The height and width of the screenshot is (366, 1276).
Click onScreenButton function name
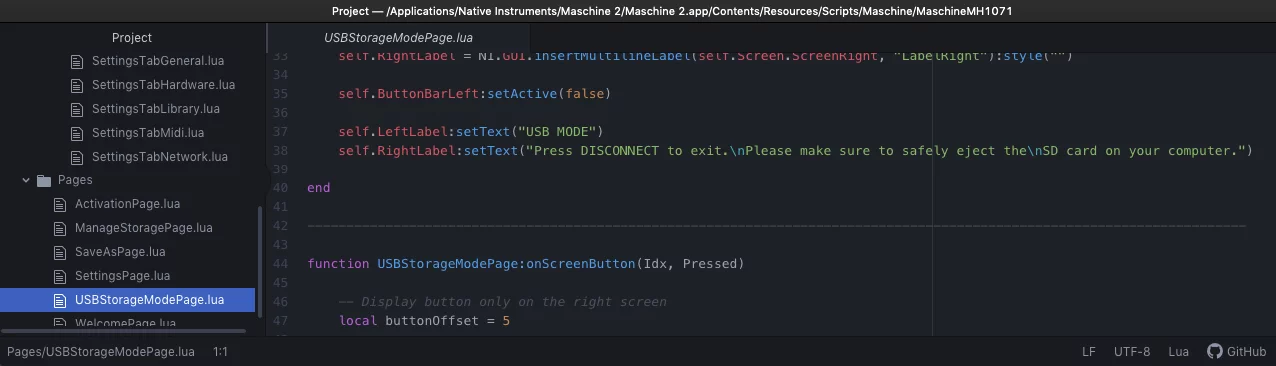581,264
